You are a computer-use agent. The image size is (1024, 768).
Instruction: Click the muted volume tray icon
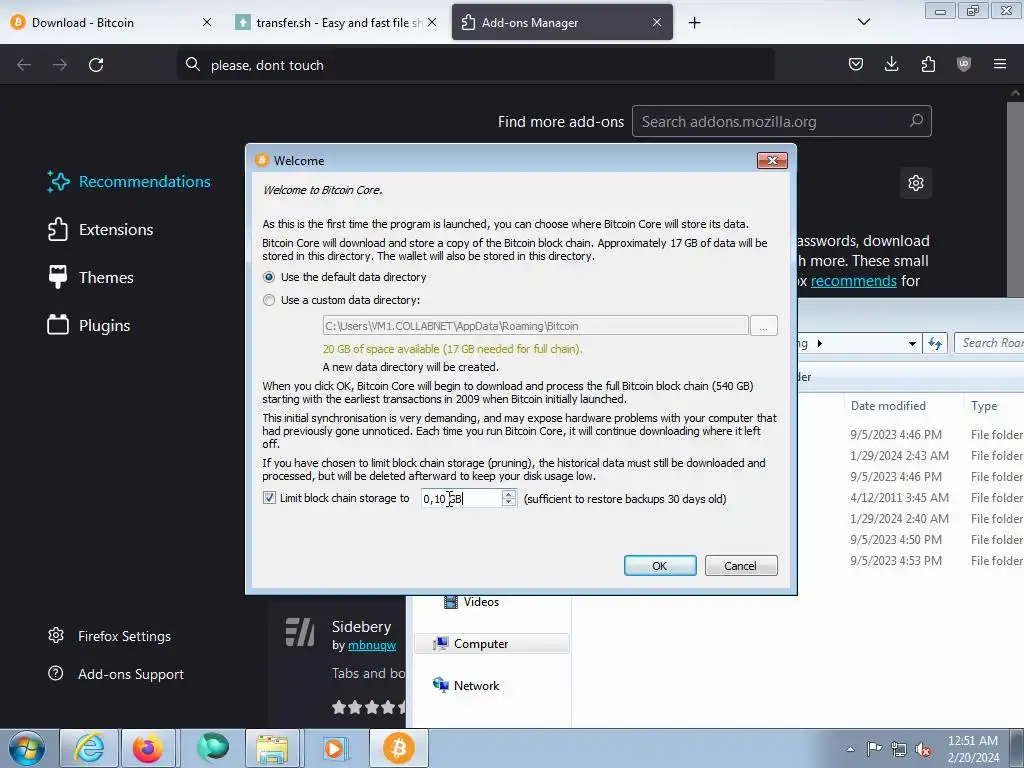pyautogui.click(x=923, y=749)
